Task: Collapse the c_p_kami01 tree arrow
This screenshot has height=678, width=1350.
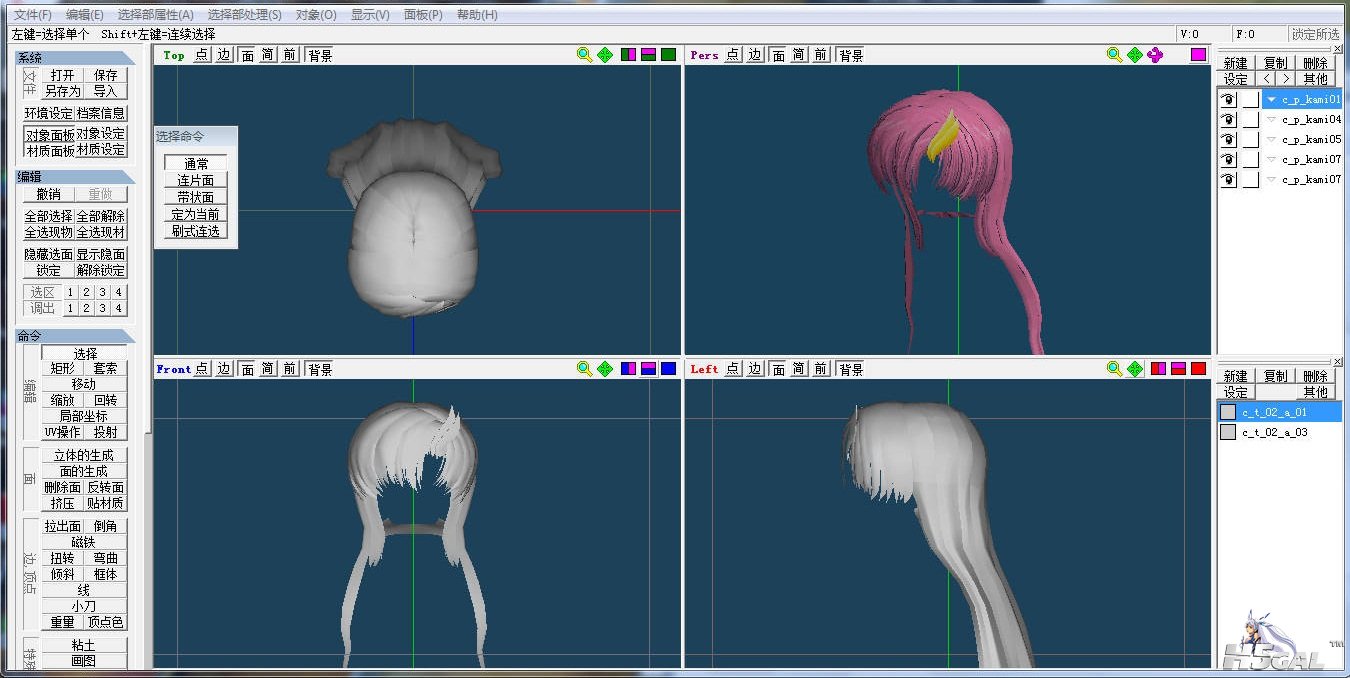Action: click(x=1271, y=100)
